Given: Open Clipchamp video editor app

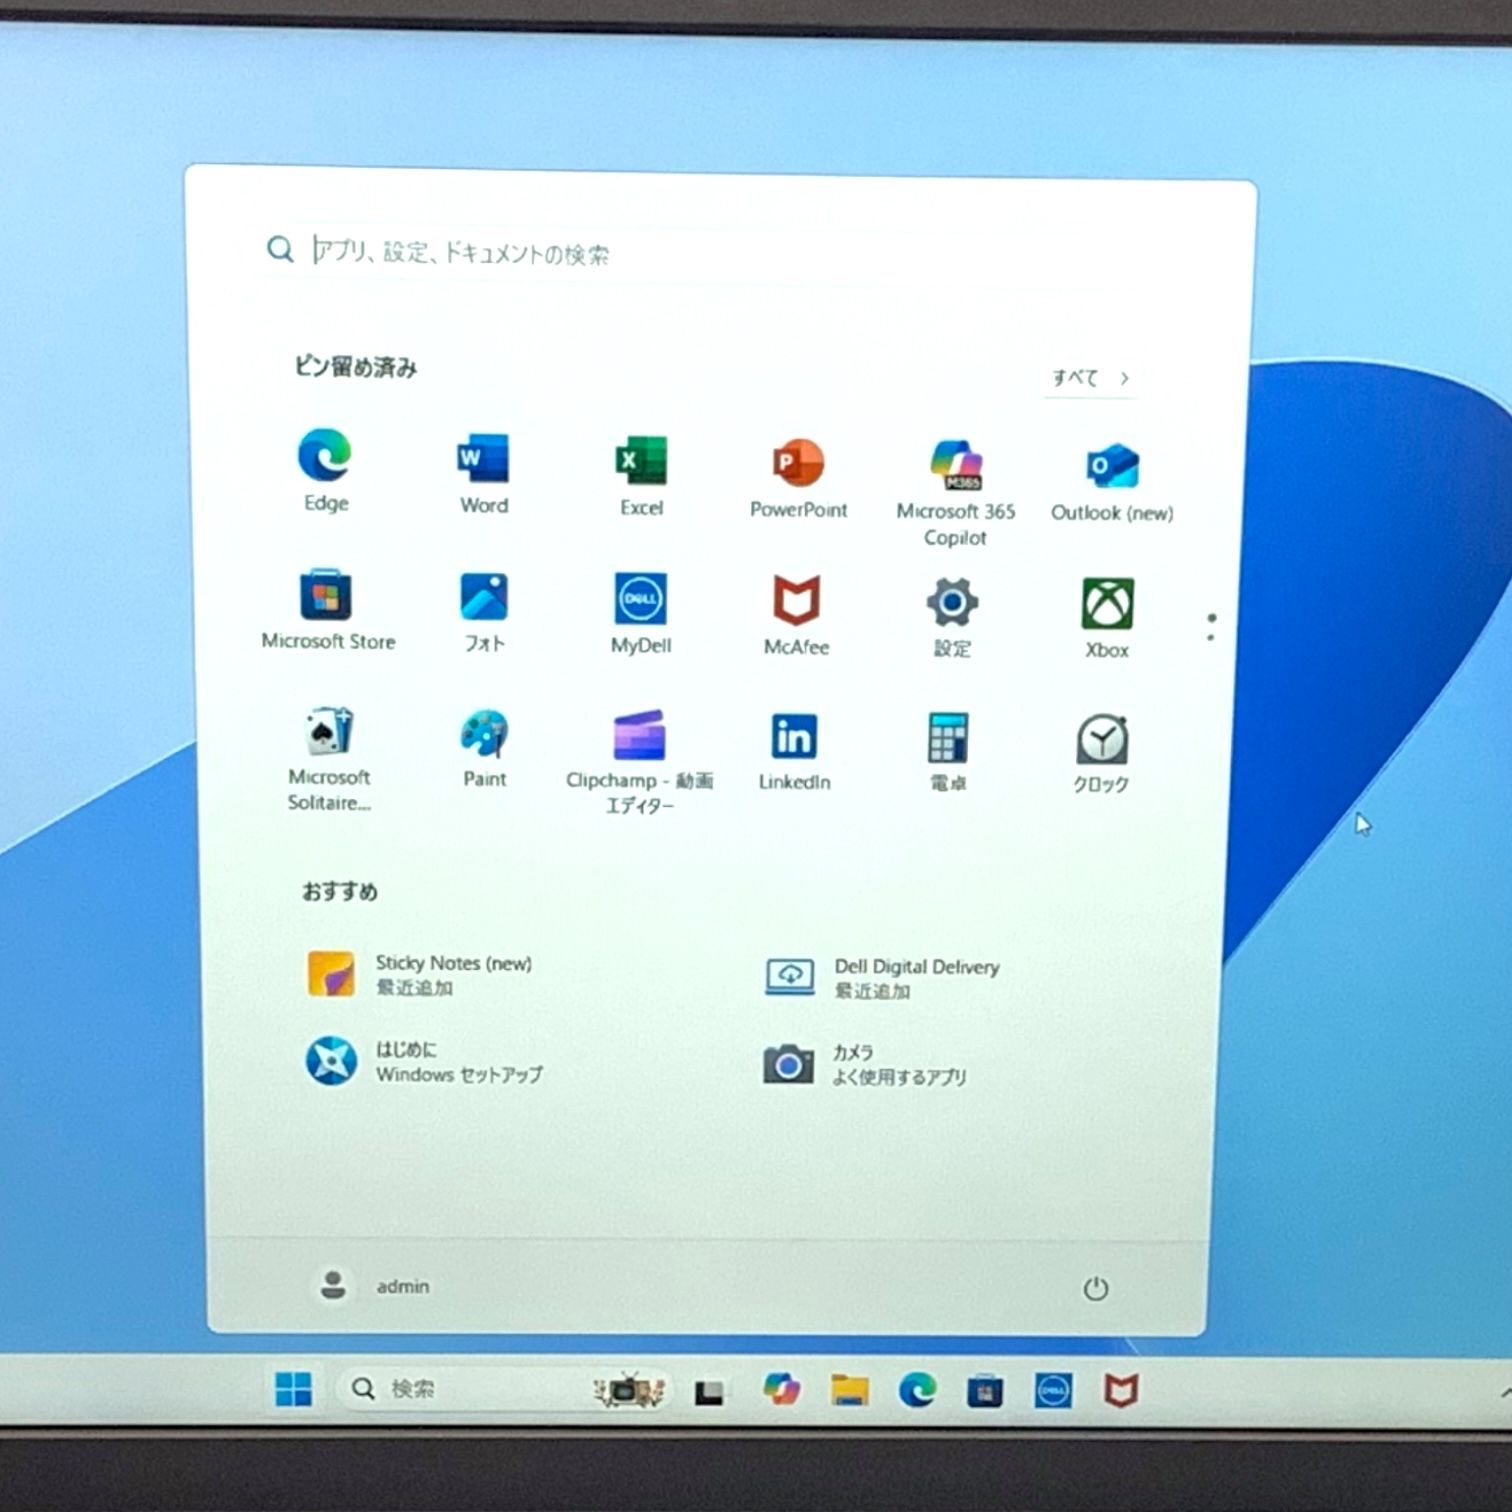Looking at the screenshot, I should 639,763.
